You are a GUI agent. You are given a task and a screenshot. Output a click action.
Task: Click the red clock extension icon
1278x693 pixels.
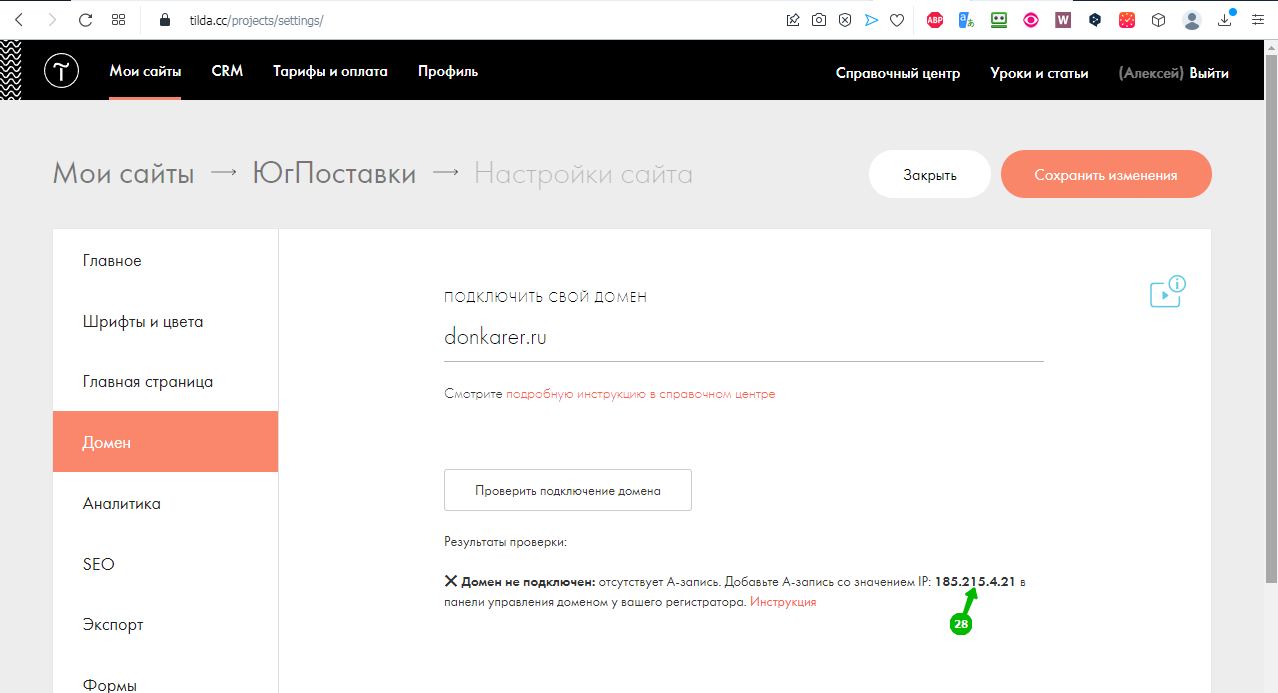point(1127,19)
